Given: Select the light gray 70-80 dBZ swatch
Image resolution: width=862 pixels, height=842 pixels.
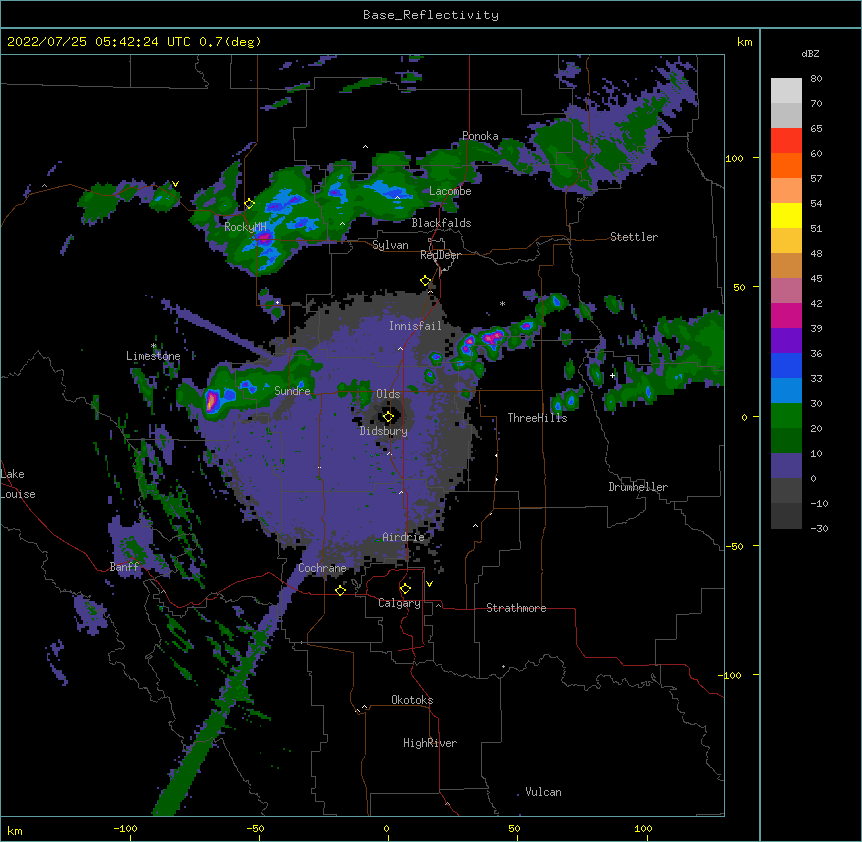Looking at the screenshot, I should coord(786,91).
